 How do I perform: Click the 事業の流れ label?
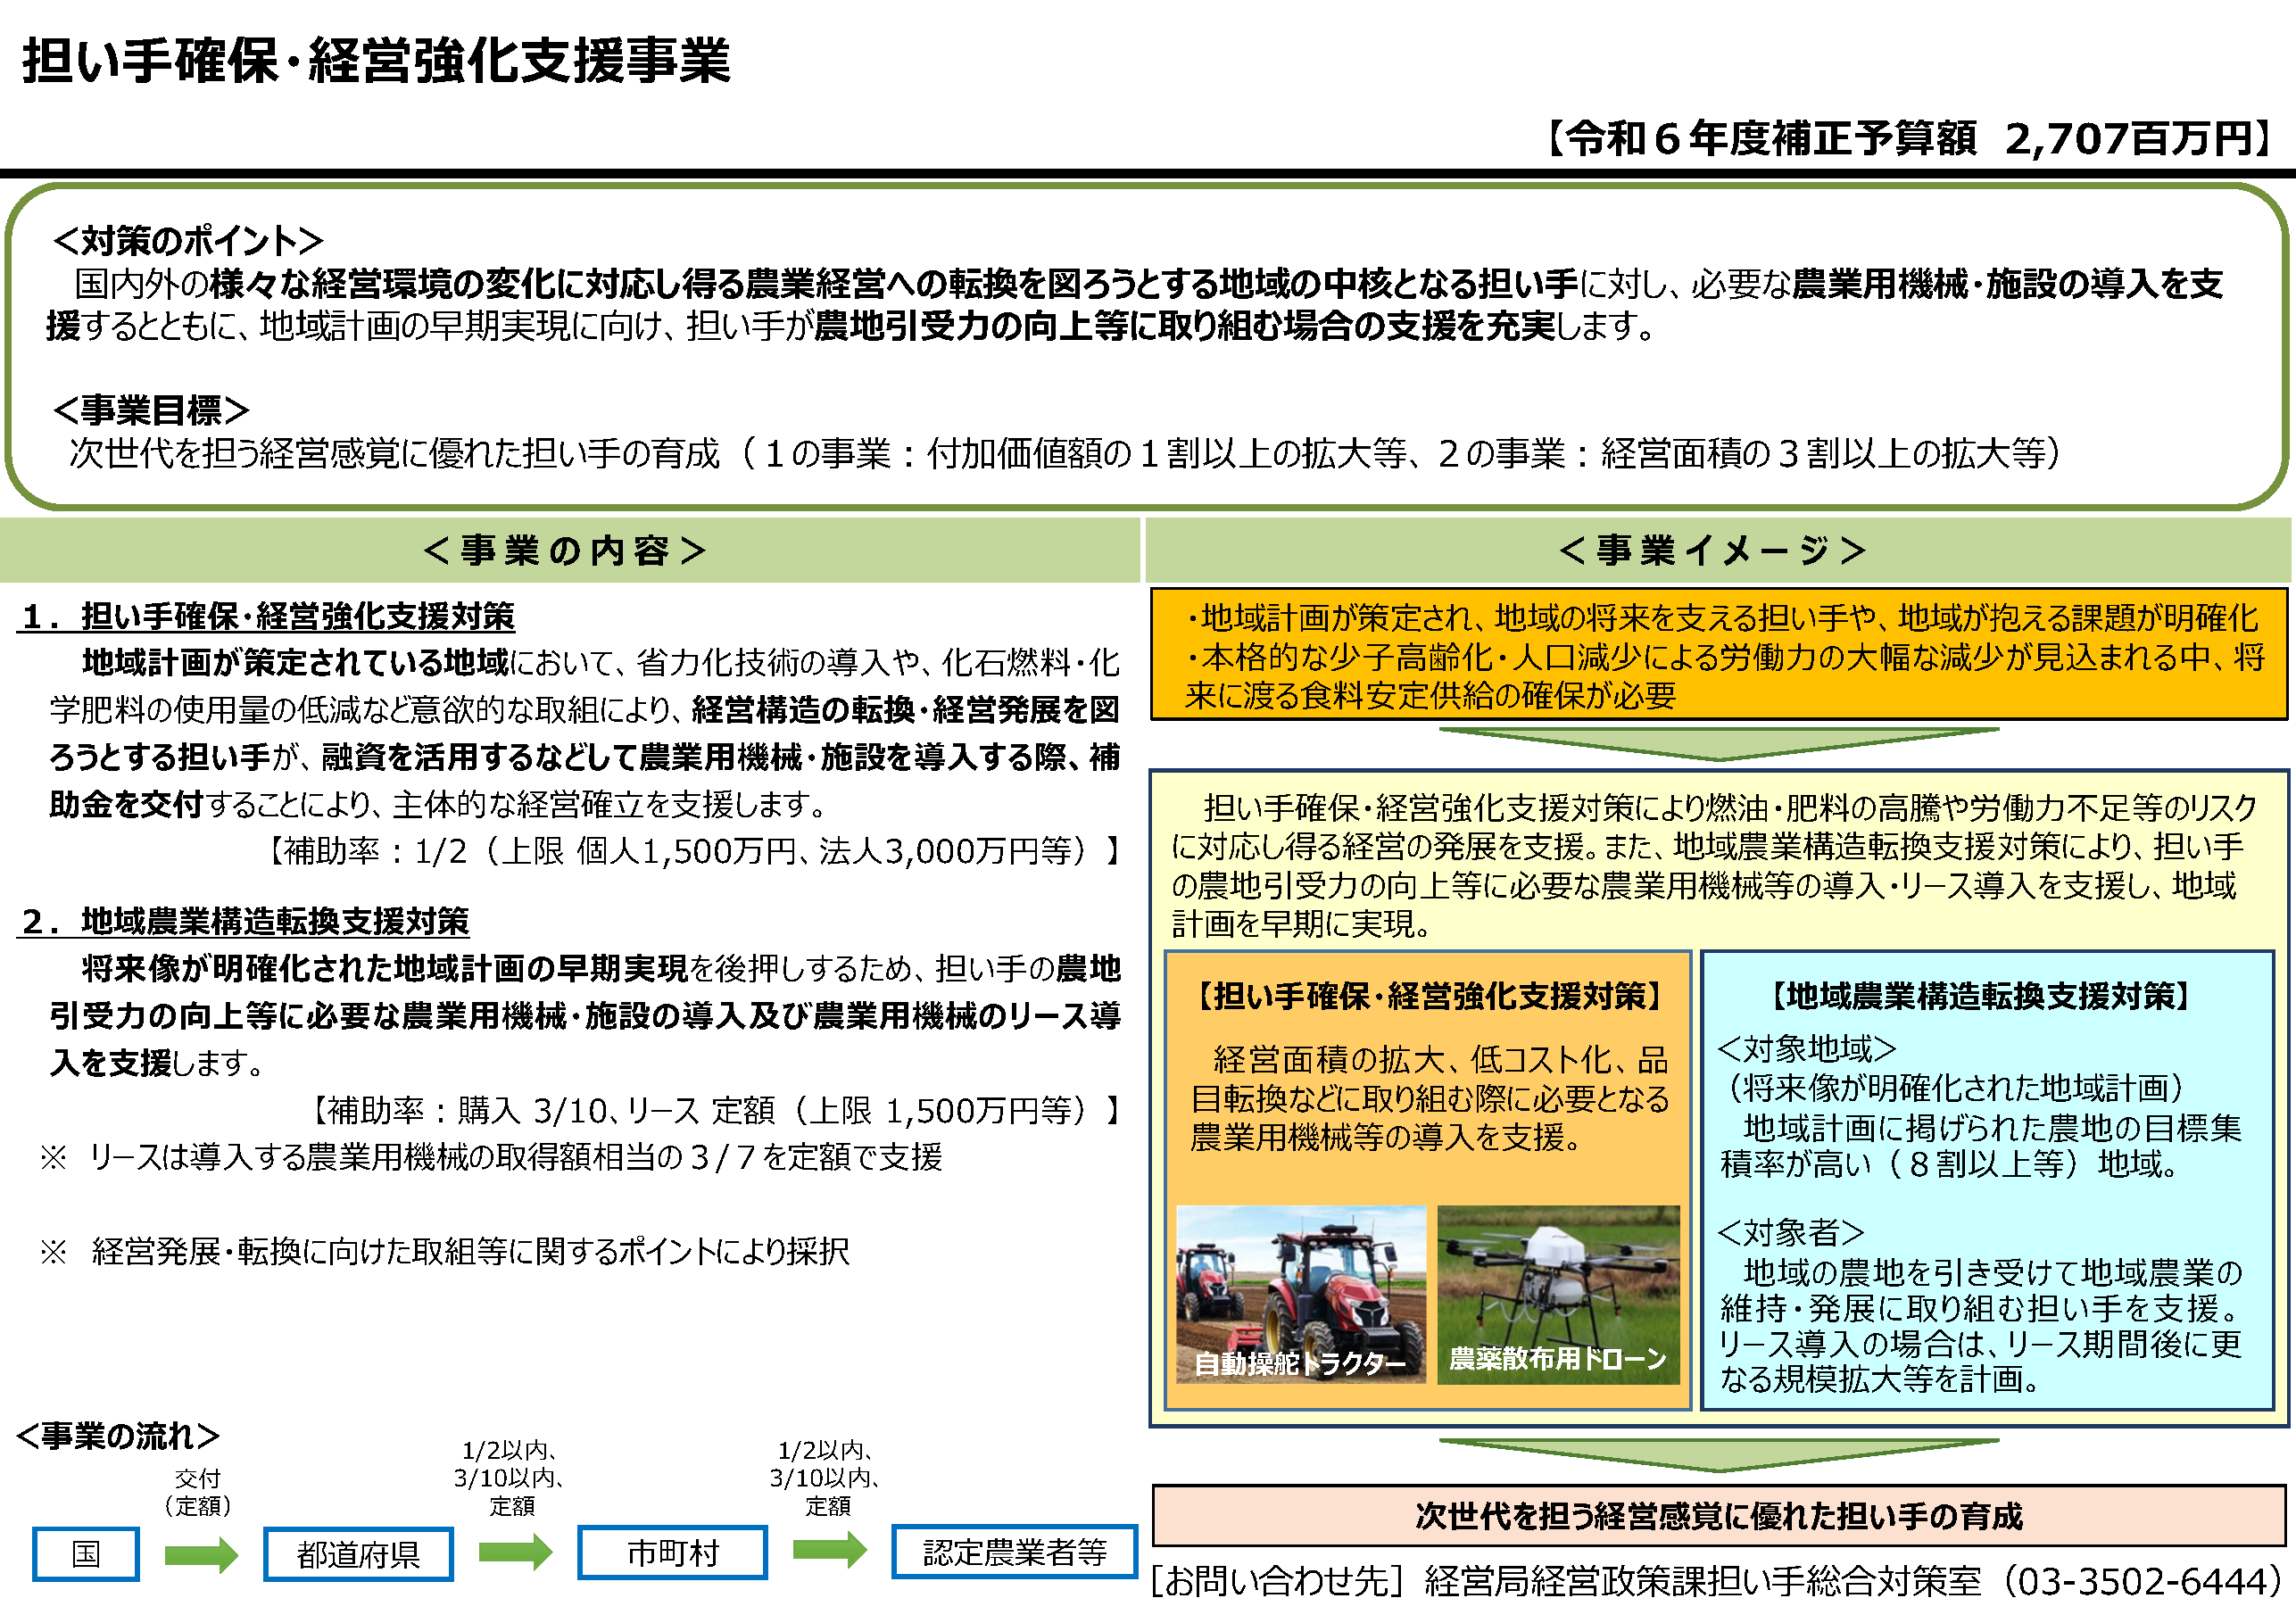118,1436
